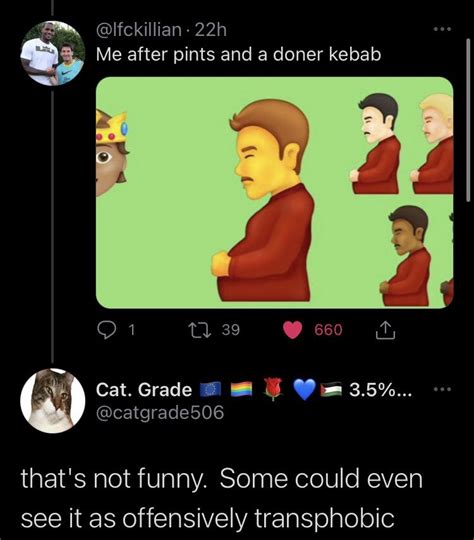Click the like count 660
The width and height of the screenshot is (474, 540).
328,330
